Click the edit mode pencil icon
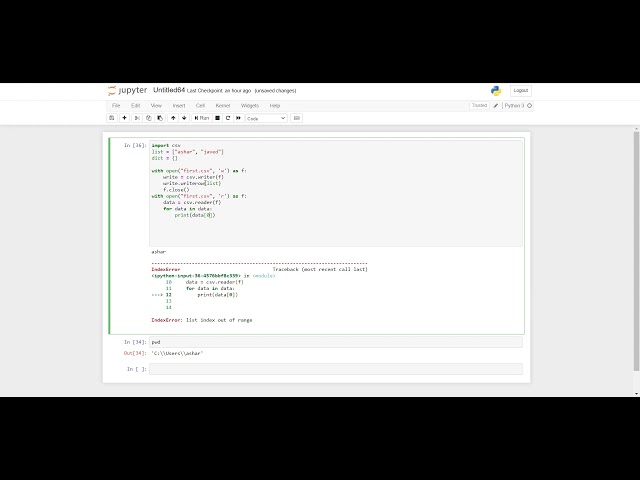The width and height of the screenshot is (640, 480). tap(496, 105)
